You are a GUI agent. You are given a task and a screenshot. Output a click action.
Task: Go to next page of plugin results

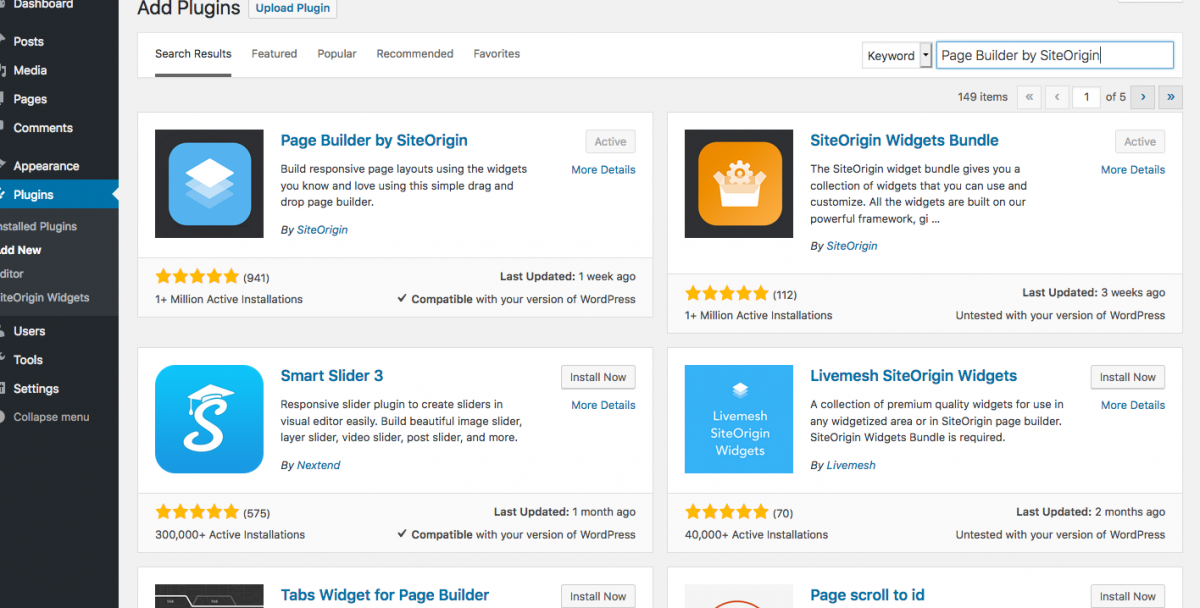click(x=1142, y=97)
